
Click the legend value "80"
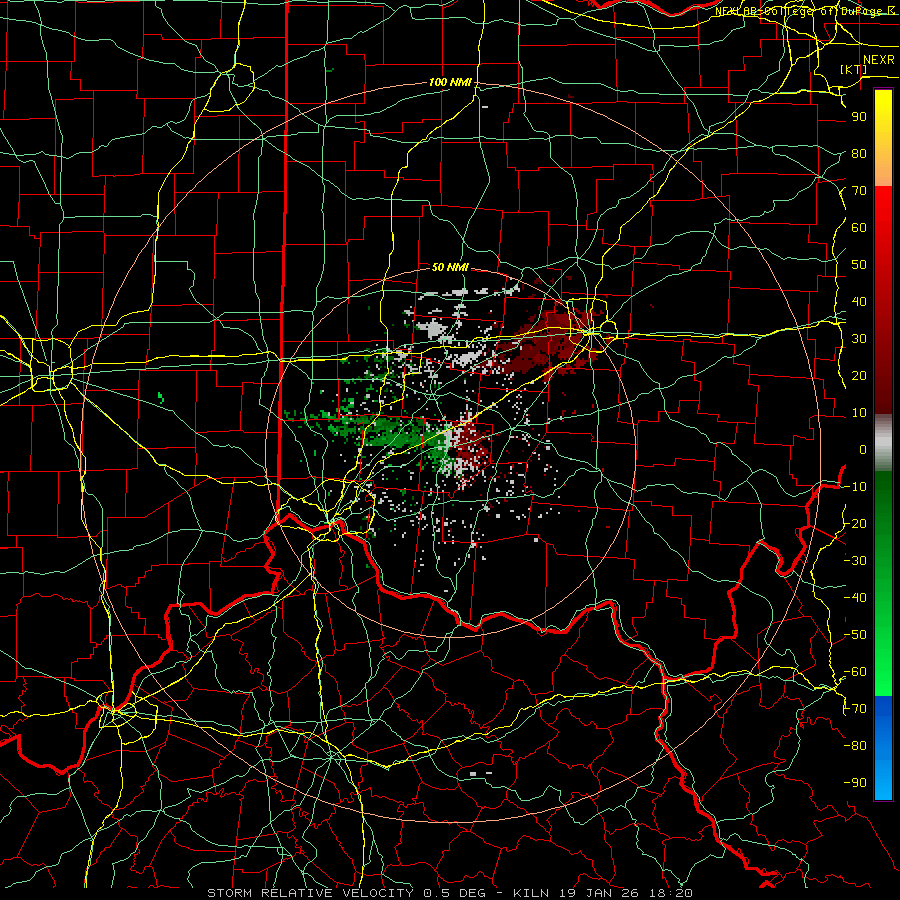(x=859, y=154)
